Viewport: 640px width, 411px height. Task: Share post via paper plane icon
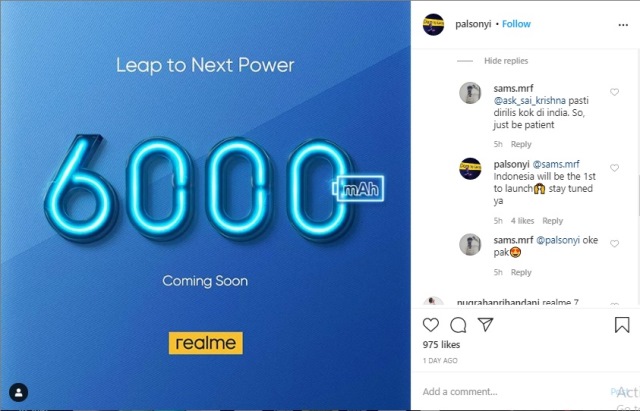click(486, 324)
